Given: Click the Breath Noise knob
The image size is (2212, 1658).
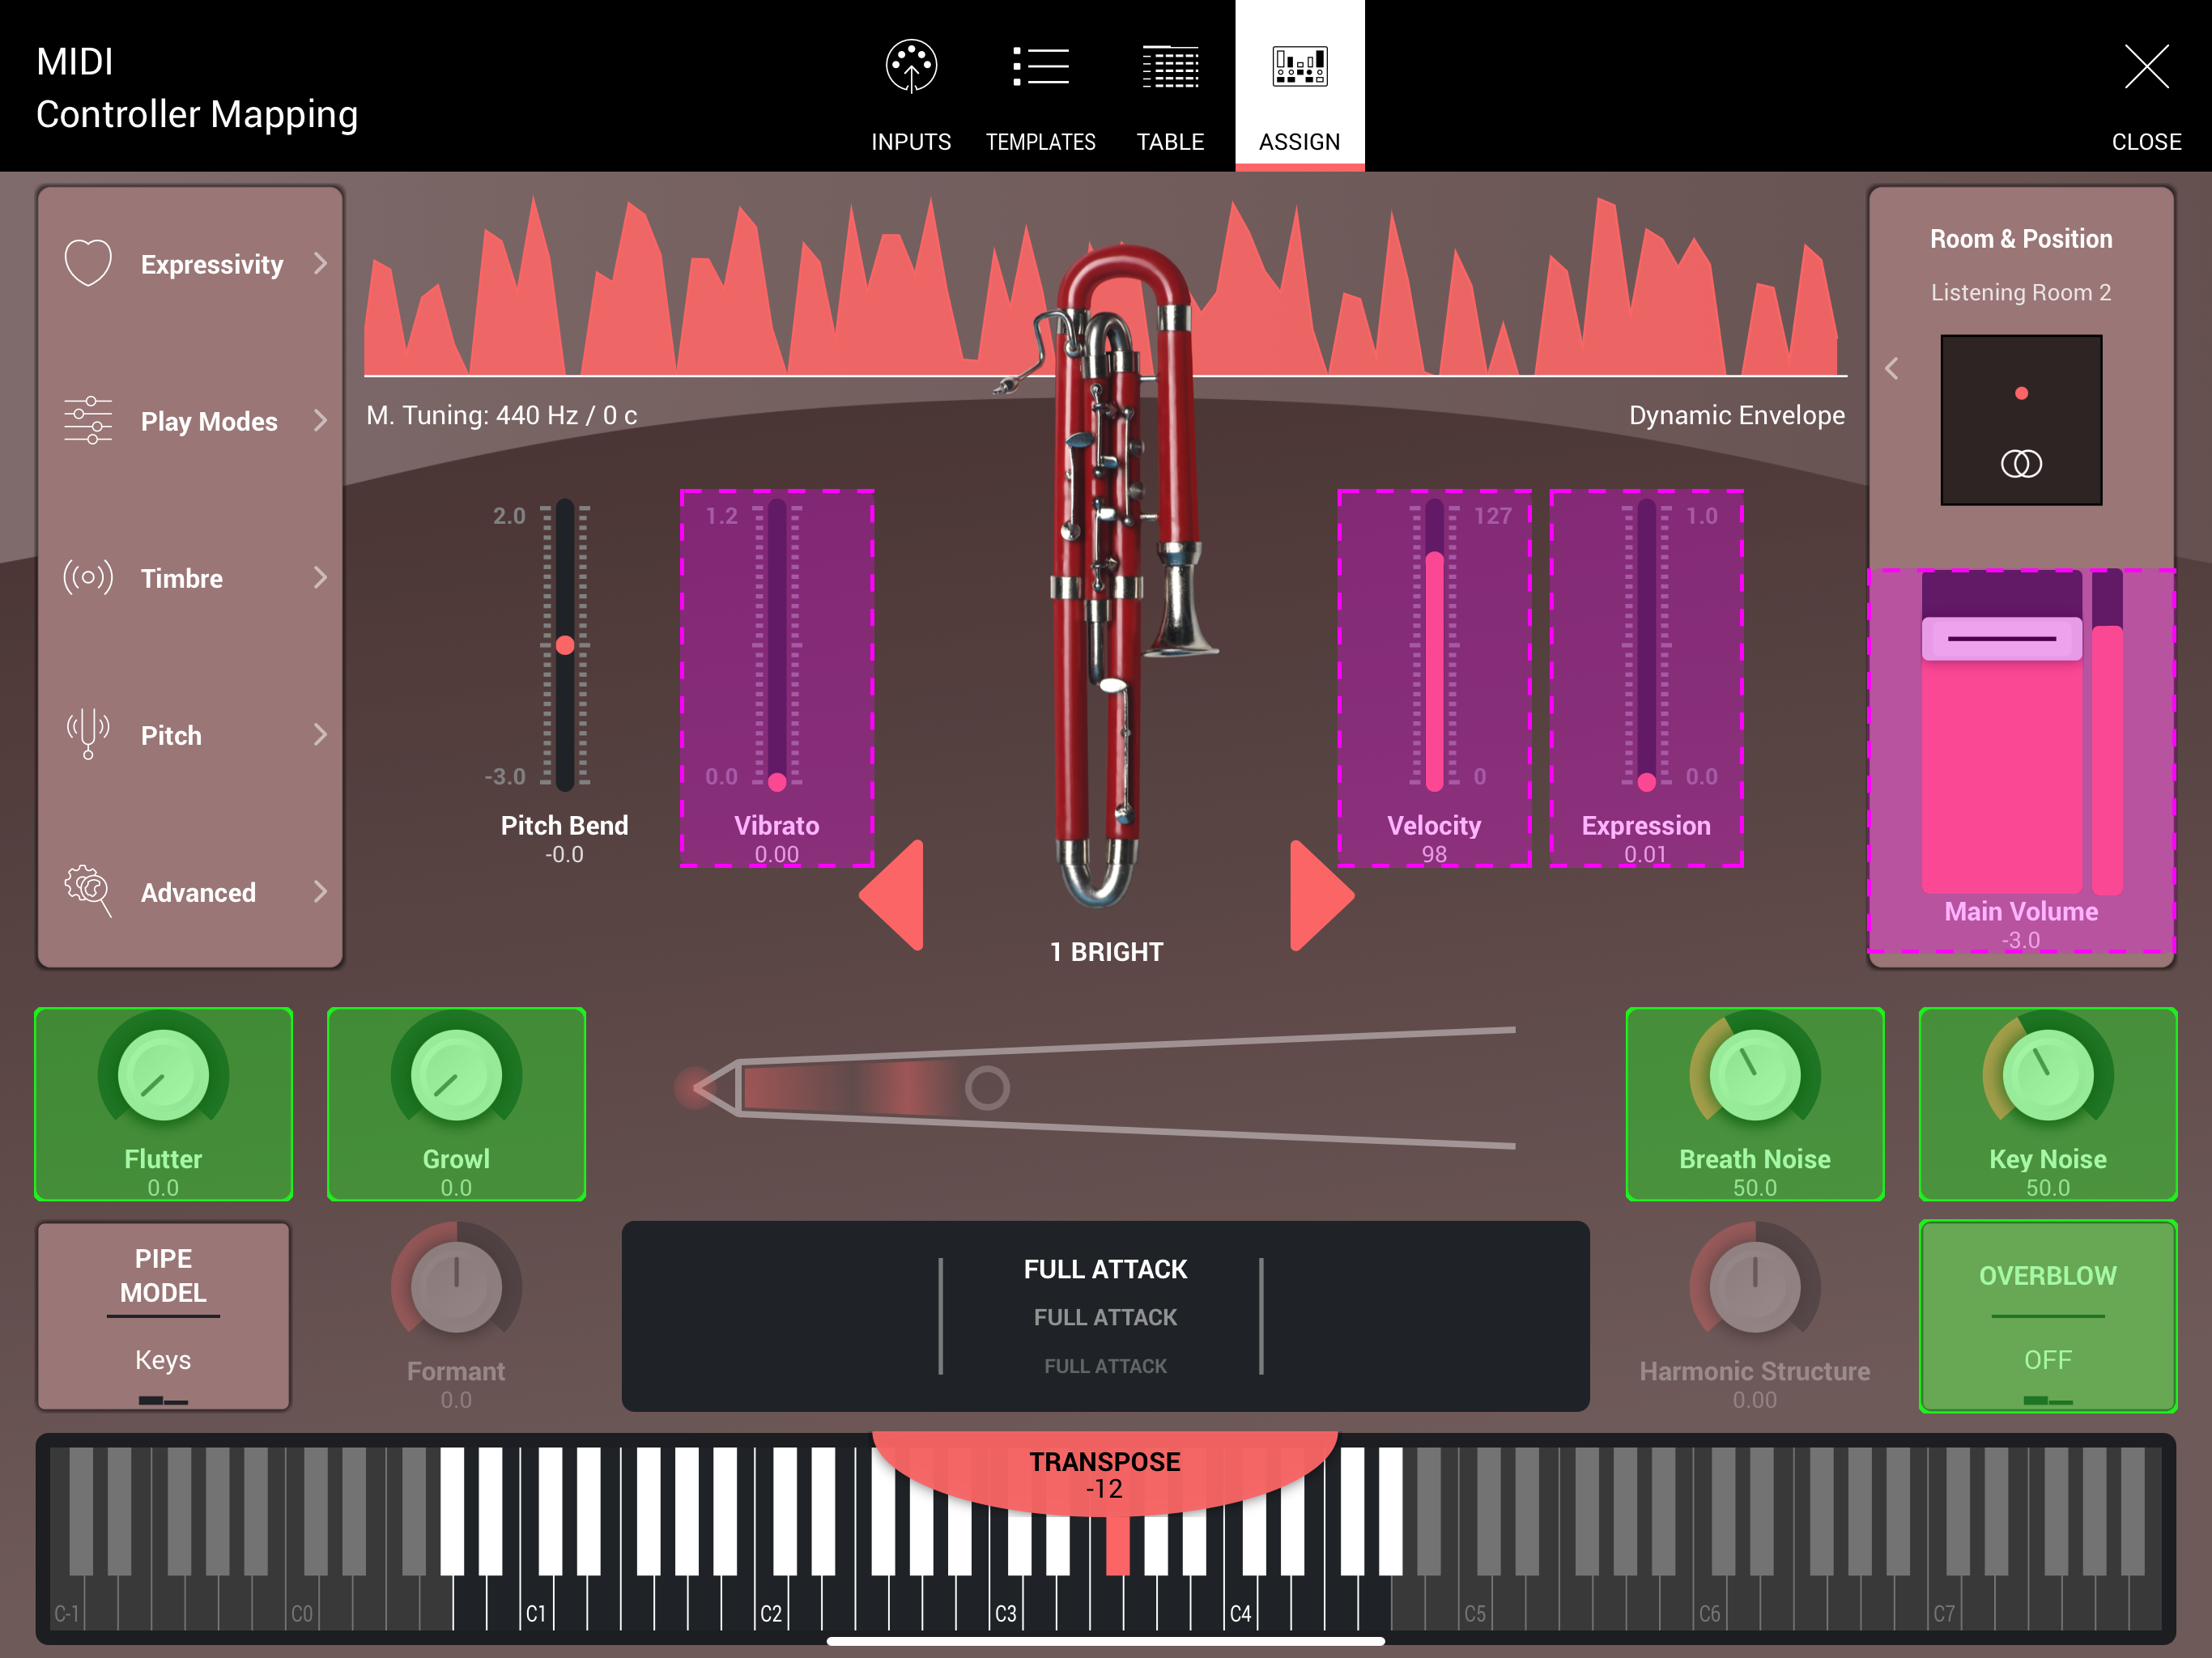Looking at the screenshot, I should tap(1755, 1075).
